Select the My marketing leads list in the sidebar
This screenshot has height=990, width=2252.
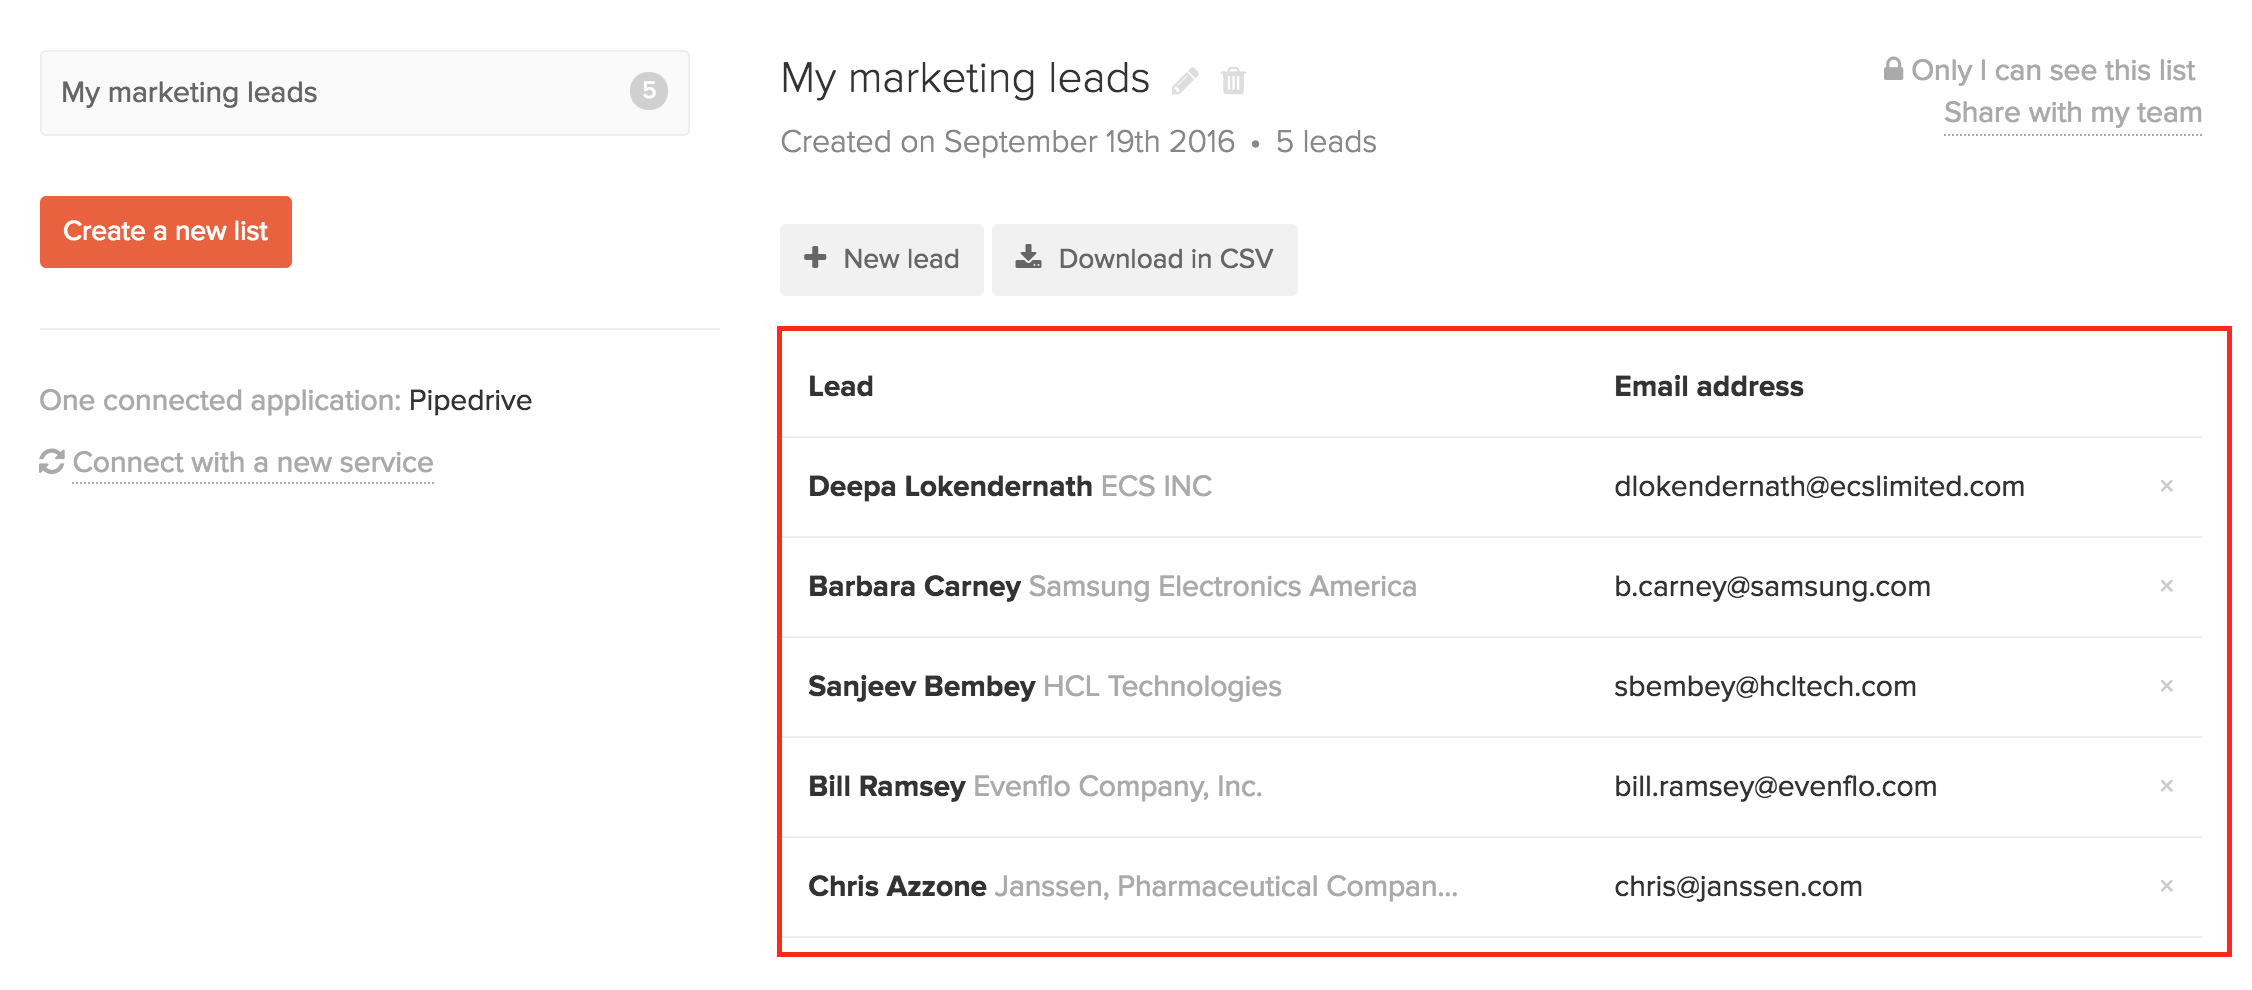click(x=365, y=93)
